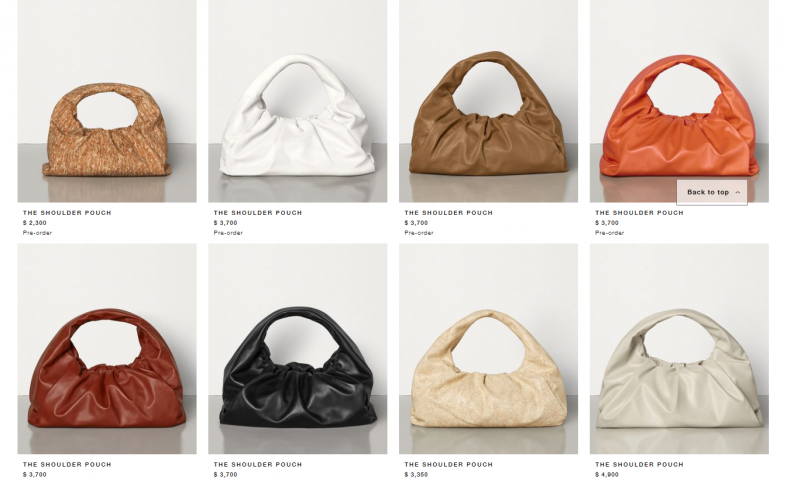Click the up chevron in Back to top
This screenshot has width=787, height=480.
(737, 192)
